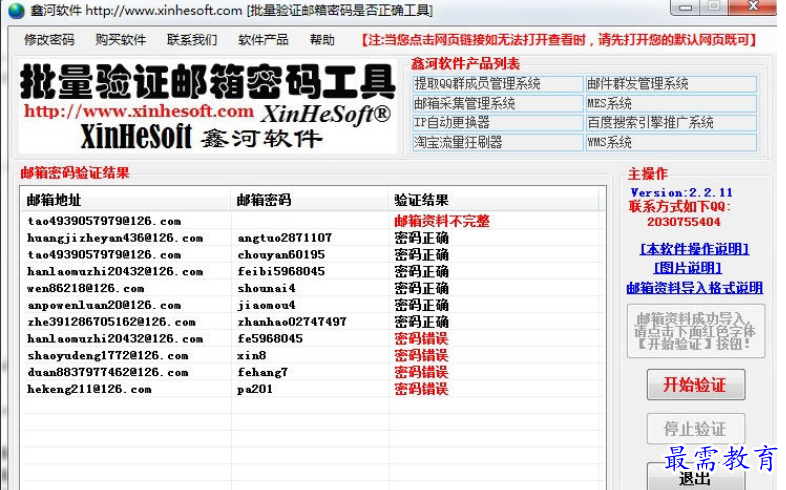Click password cell fe5968045

pyautogui.click(x=270, y=338)
